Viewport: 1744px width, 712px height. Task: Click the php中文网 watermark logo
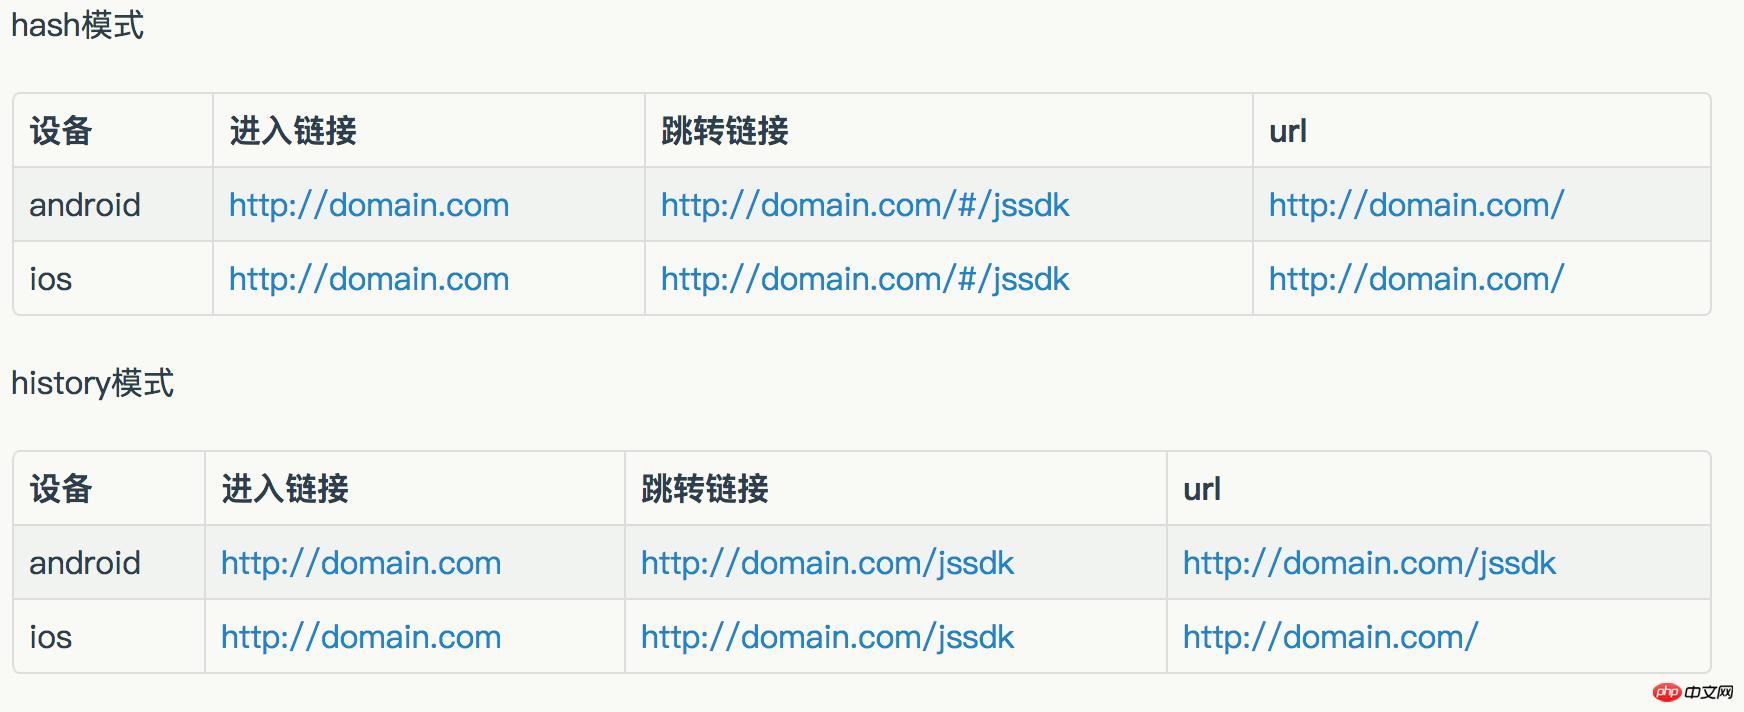pyautogui.click(x=1693, y=692)
